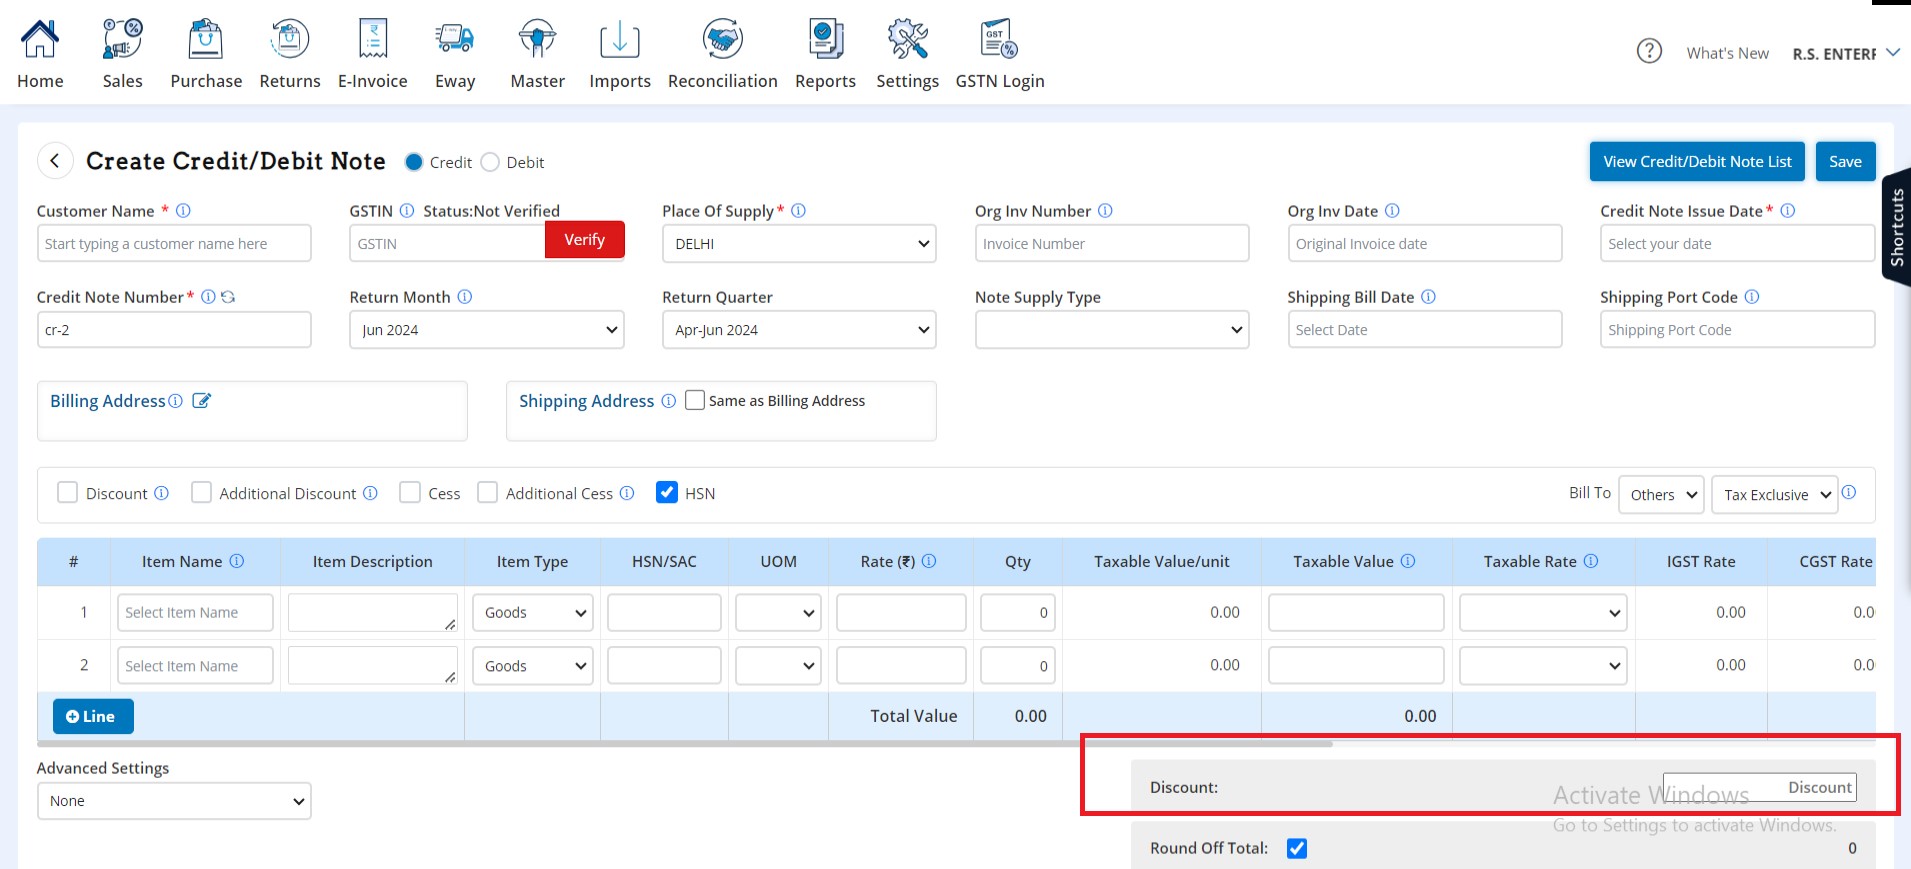Image resolution: width=1911 pixels, height=869 pixels.
Task: Select the Debit radio button
Action: pyautogui.click(x=490, y=162)
